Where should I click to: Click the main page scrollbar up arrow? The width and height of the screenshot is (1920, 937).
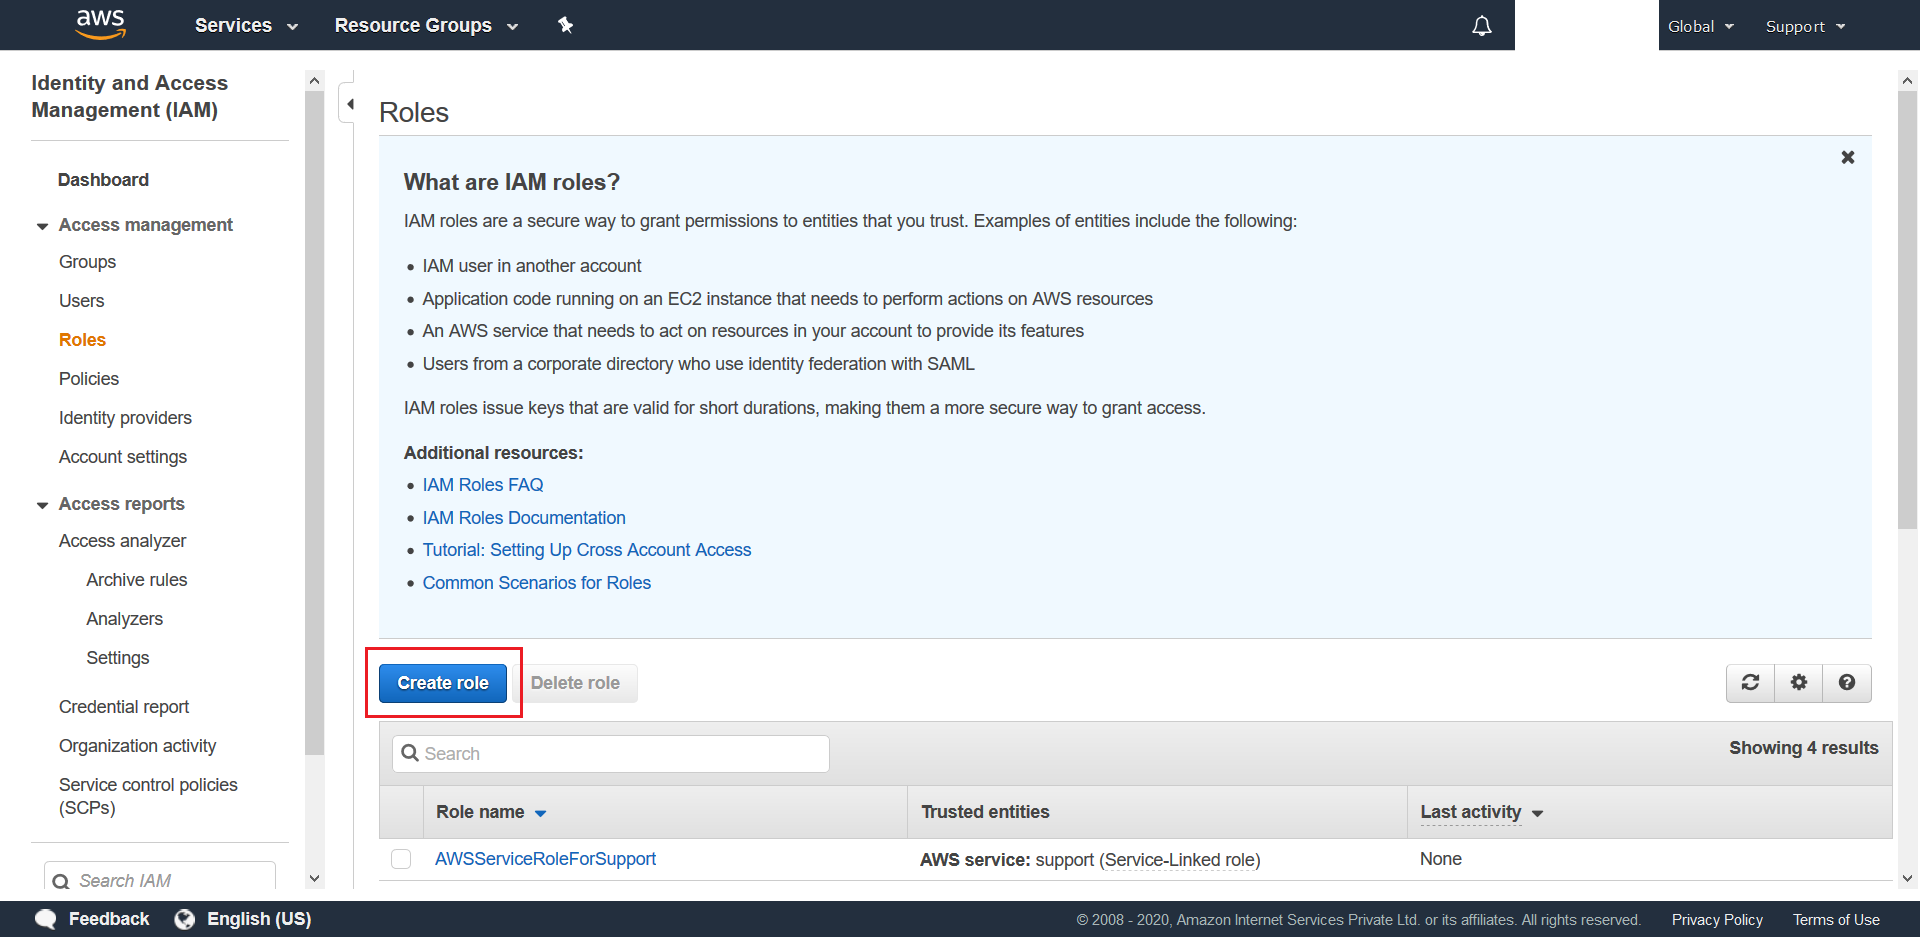pos(1907,81)
